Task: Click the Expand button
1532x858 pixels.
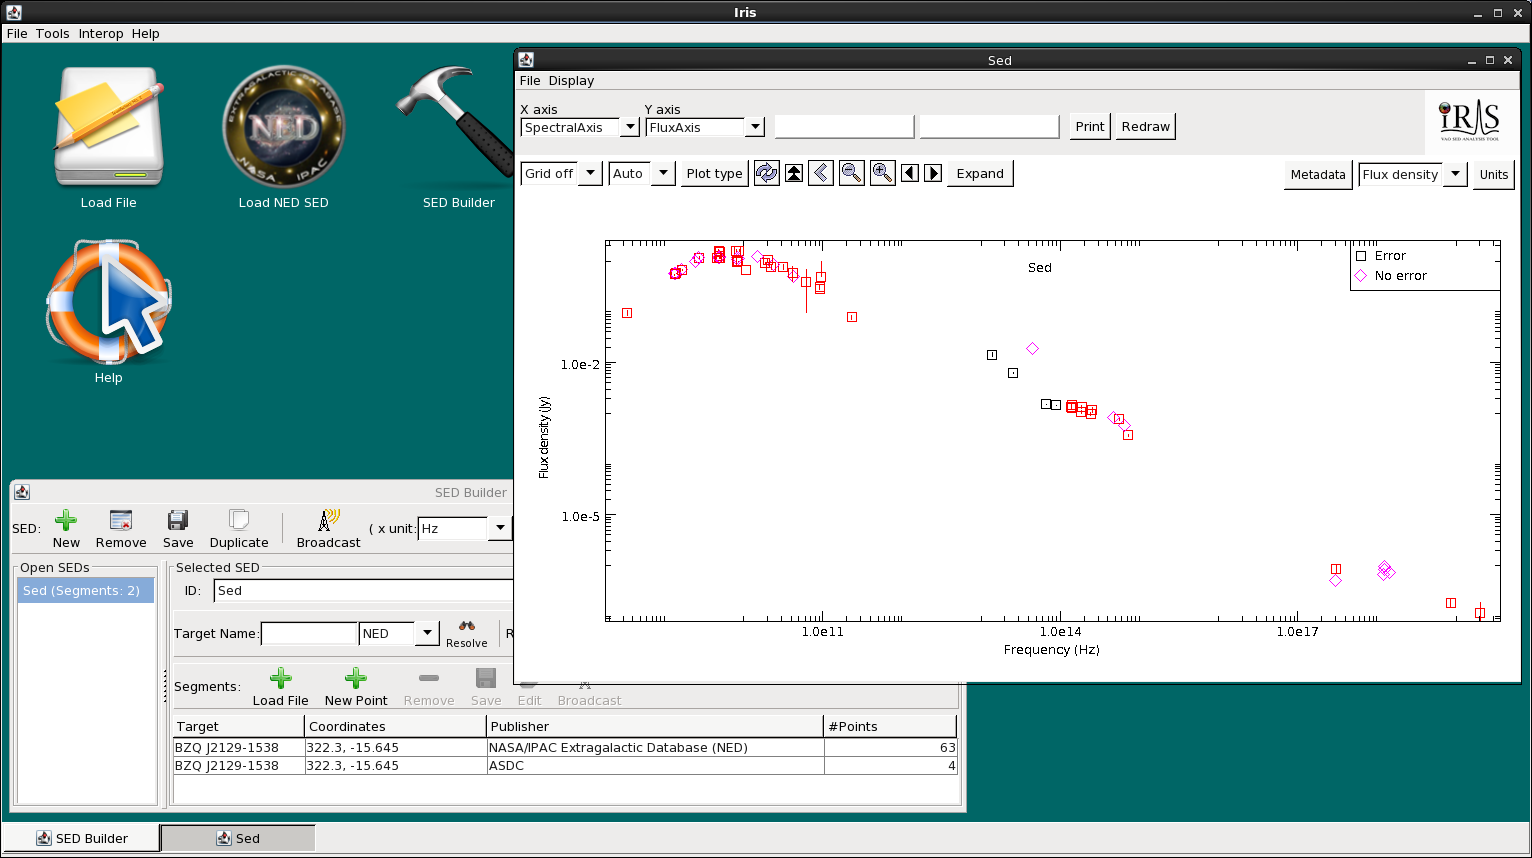Action: pyautogui.click(x=980, y=173)
